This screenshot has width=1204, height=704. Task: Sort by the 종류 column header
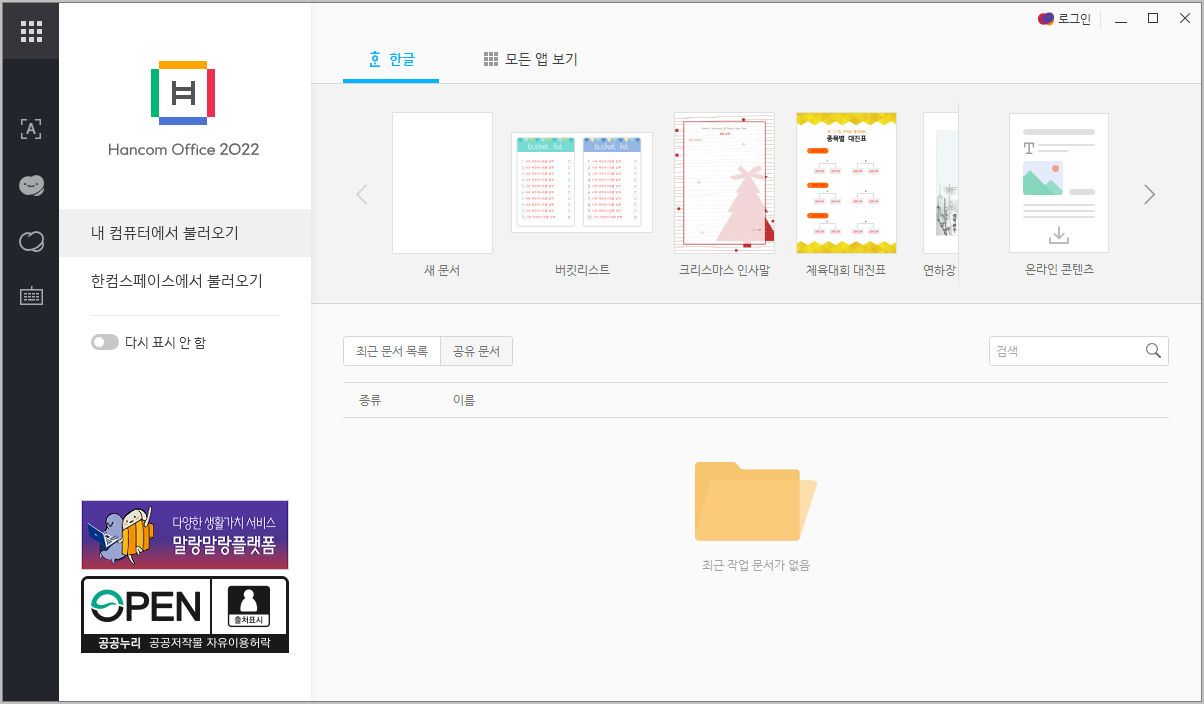370,400
